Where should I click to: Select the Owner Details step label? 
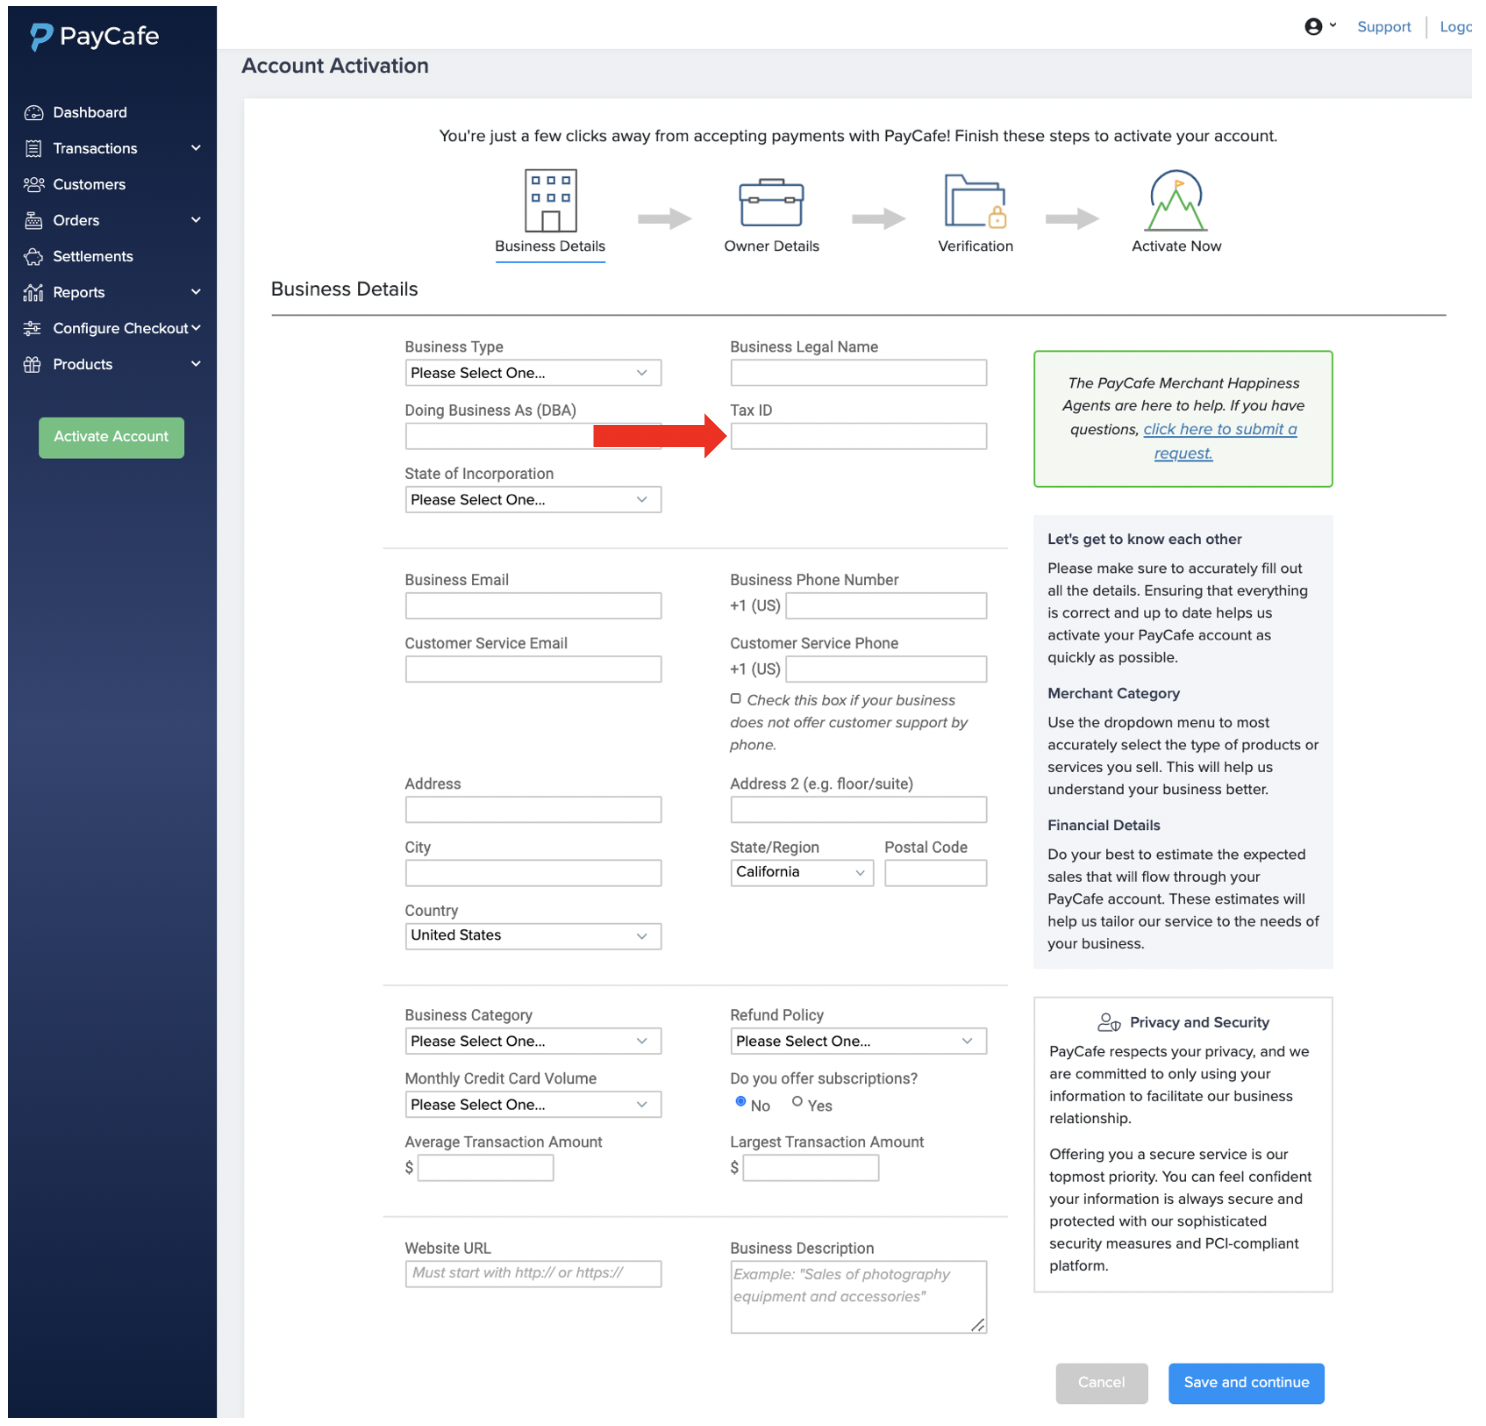point(771,247)
